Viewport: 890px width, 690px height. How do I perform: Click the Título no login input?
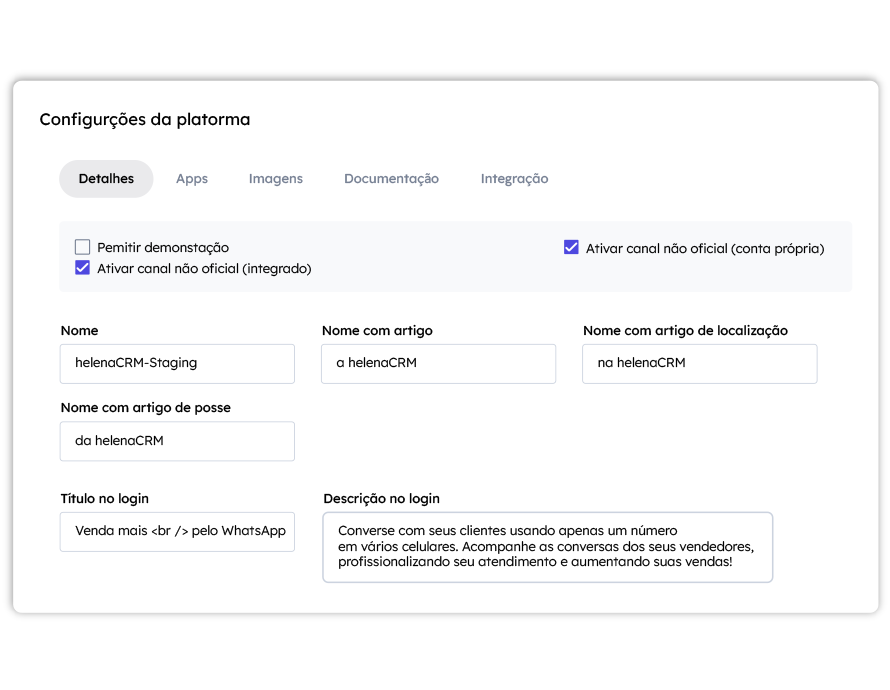pyautogui.click(x=177, y=531)
